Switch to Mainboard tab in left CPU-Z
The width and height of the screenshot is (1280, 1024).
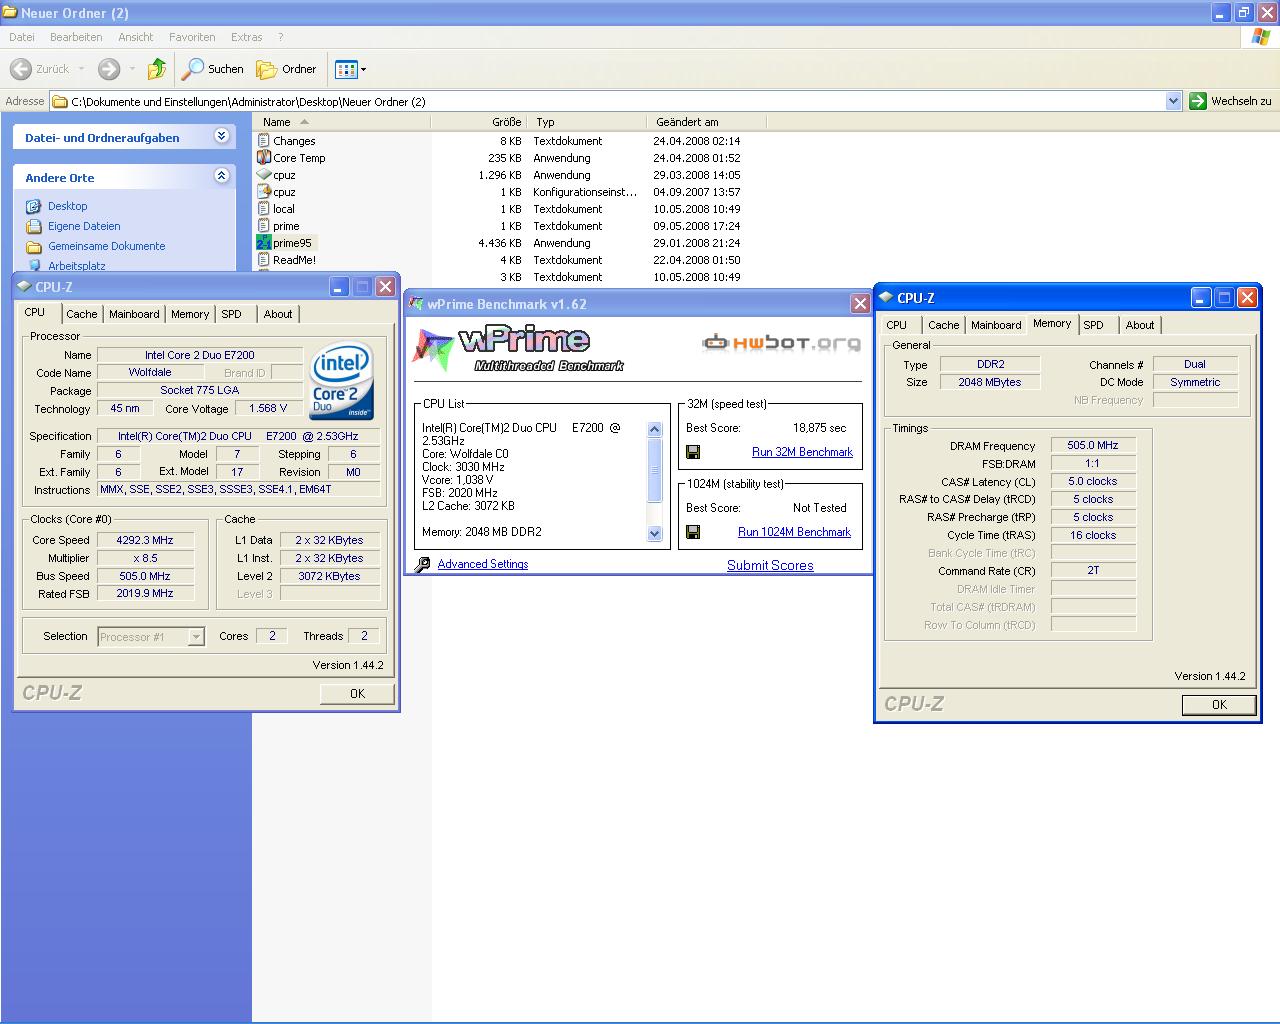(134, 314)
